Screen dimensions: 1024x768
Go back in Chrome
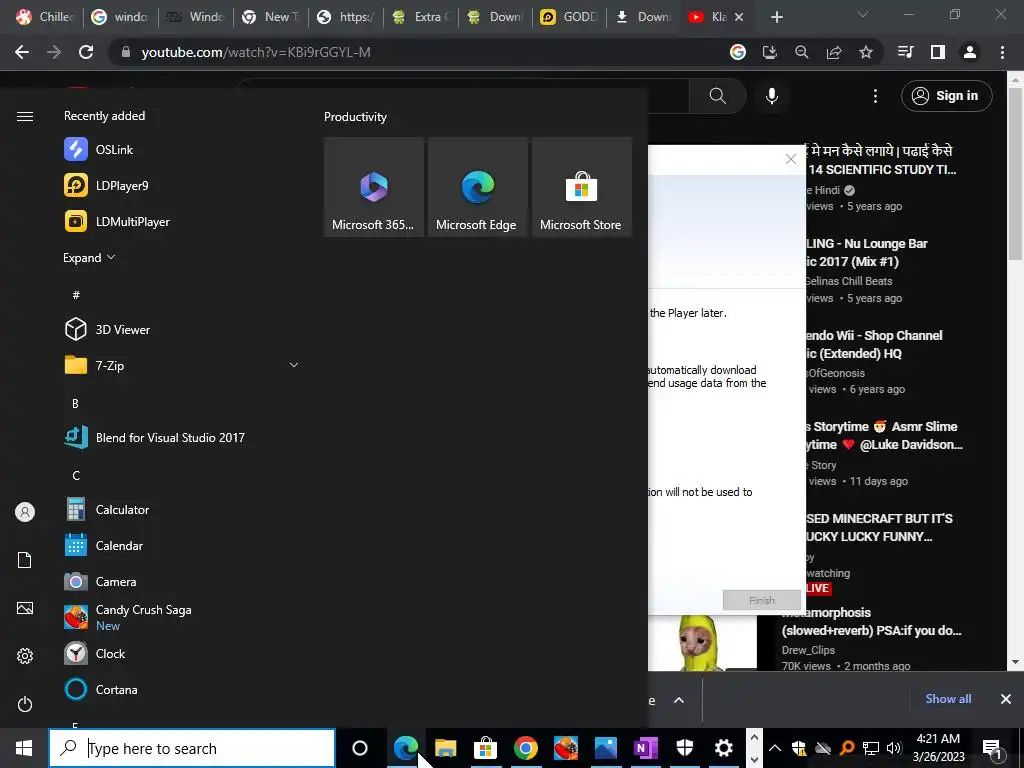pyautogui.click(x=22, y=52)
